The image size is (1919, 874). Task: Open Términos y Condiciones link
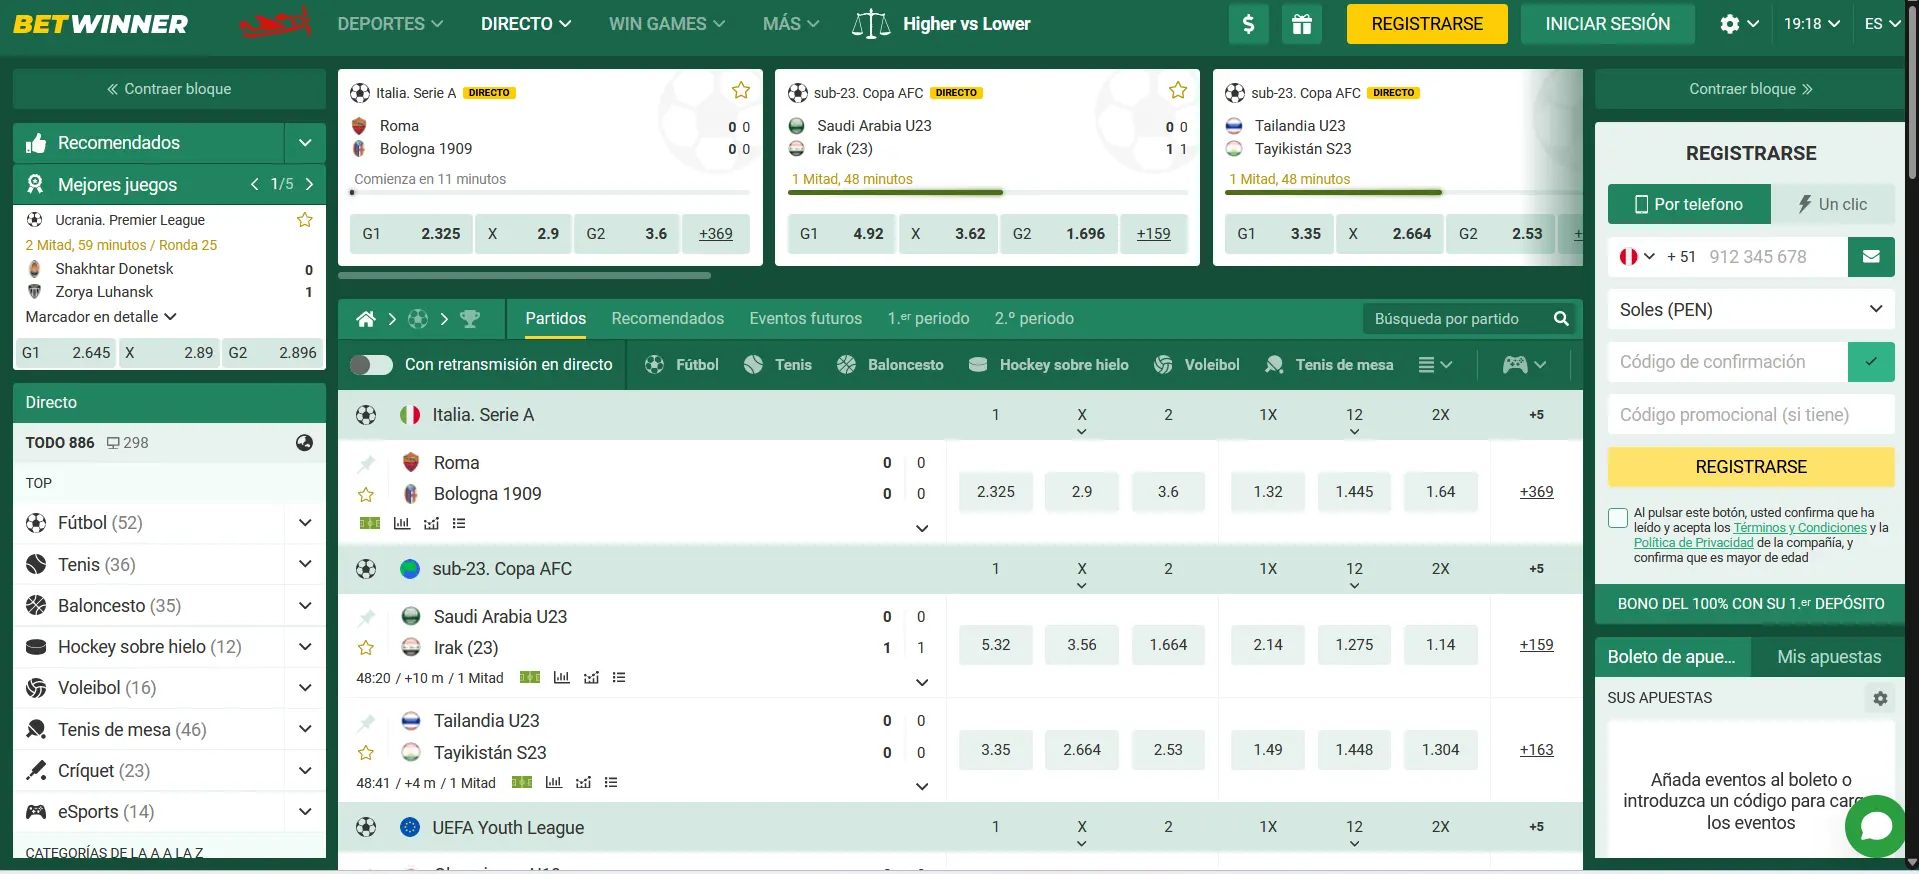click(x=1799, y=528)
